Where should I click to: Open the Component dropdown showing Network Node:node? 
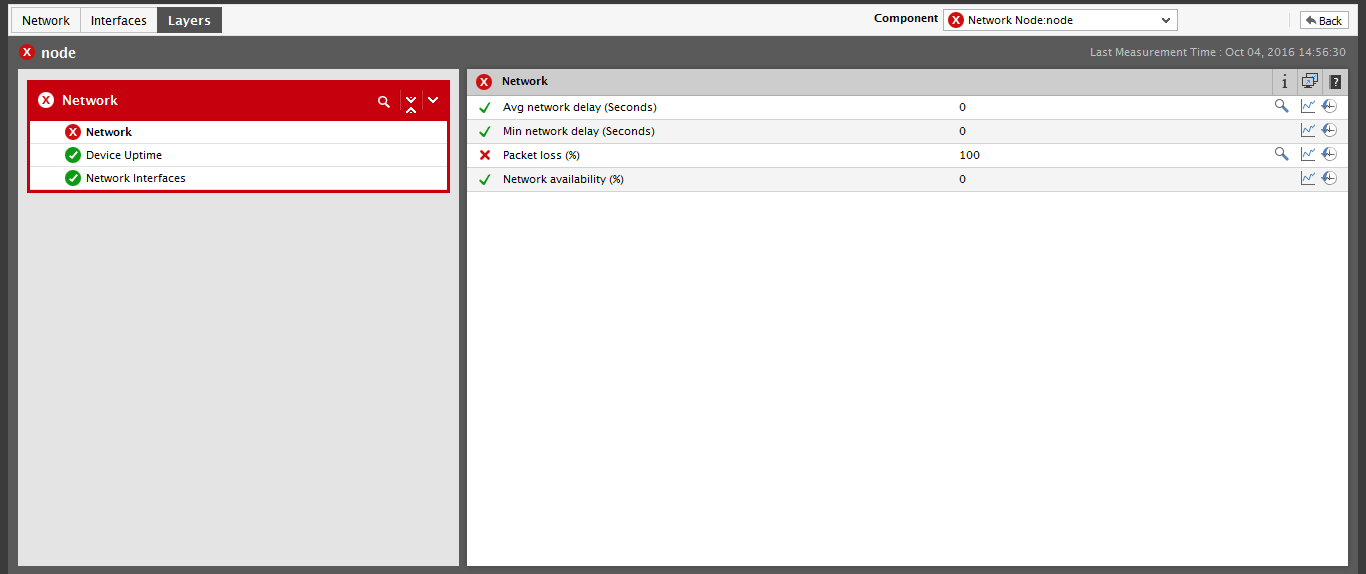[x=1060, y=20]
